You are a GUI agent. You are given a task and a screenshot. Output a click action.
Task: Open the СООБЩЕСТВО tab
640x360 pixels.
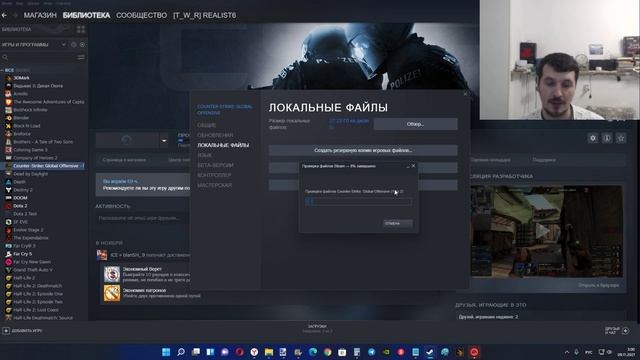coord(141,15)
